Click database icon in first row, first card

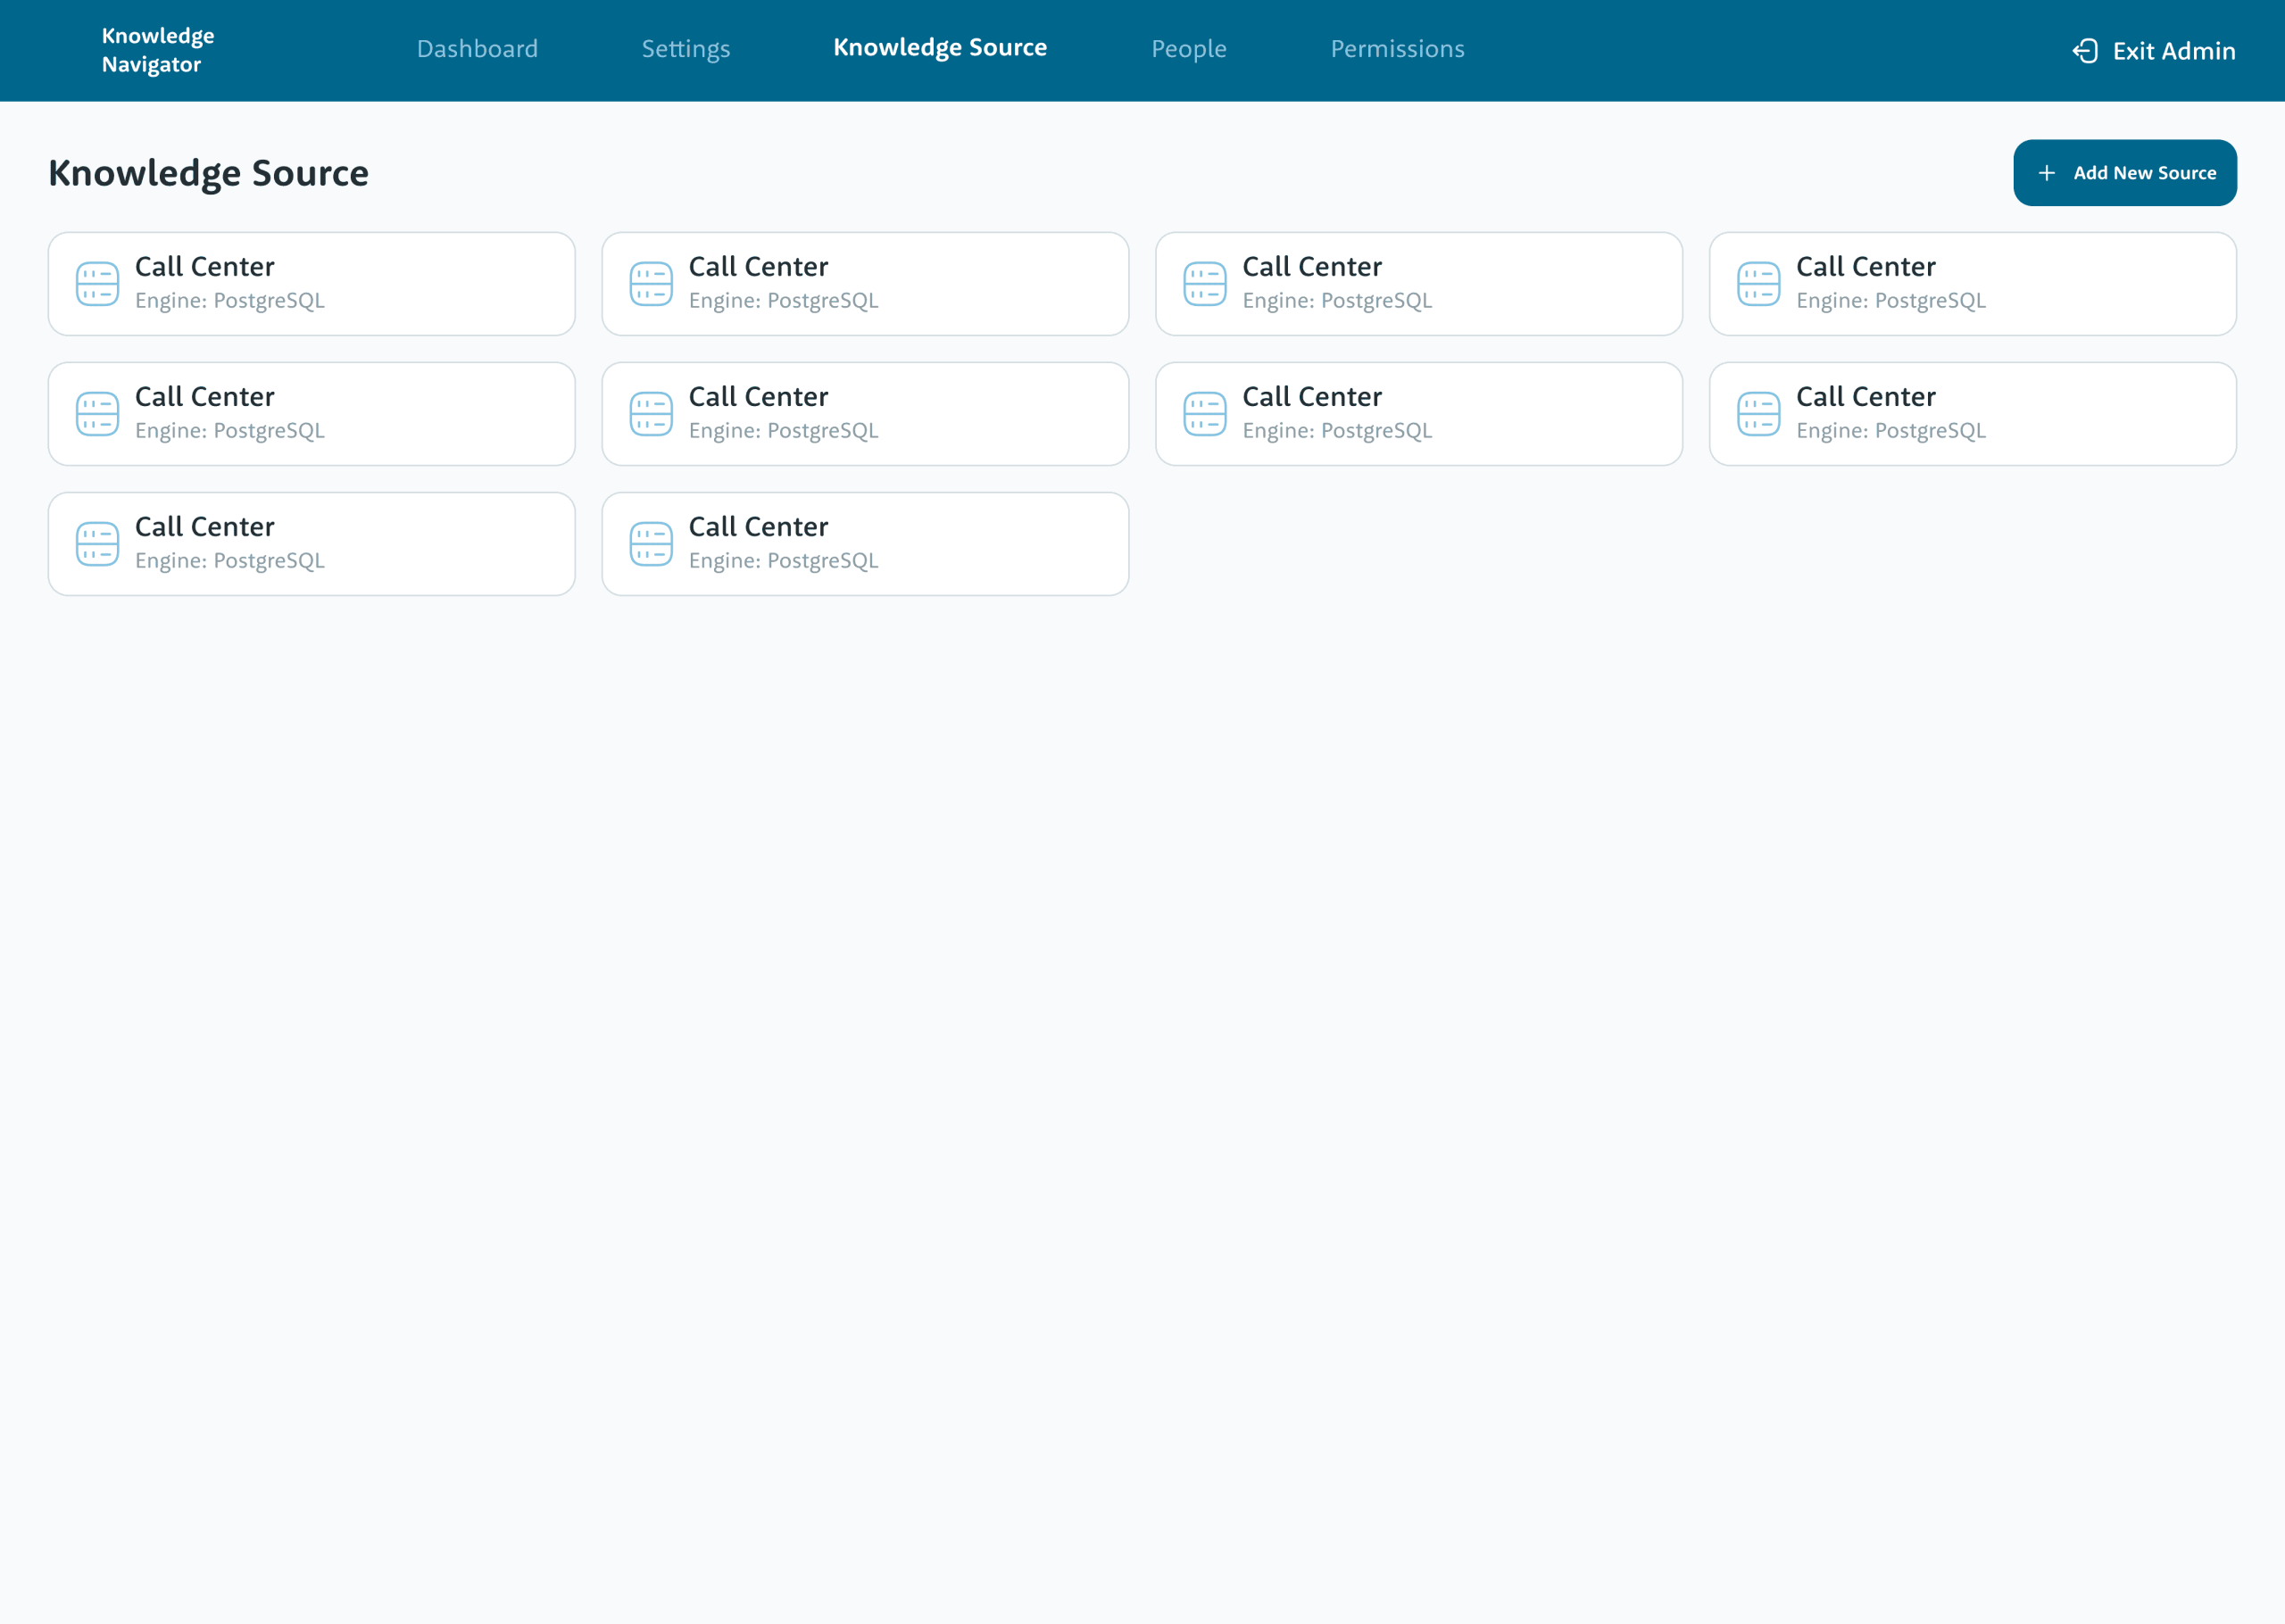coord(97,284)
